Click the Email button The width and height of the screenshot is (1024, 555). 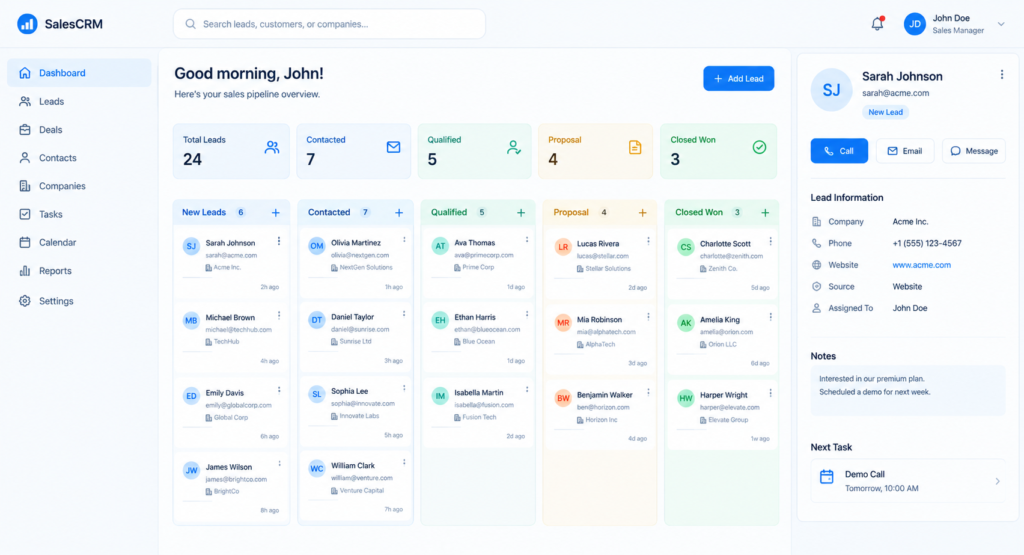(904, 151)
